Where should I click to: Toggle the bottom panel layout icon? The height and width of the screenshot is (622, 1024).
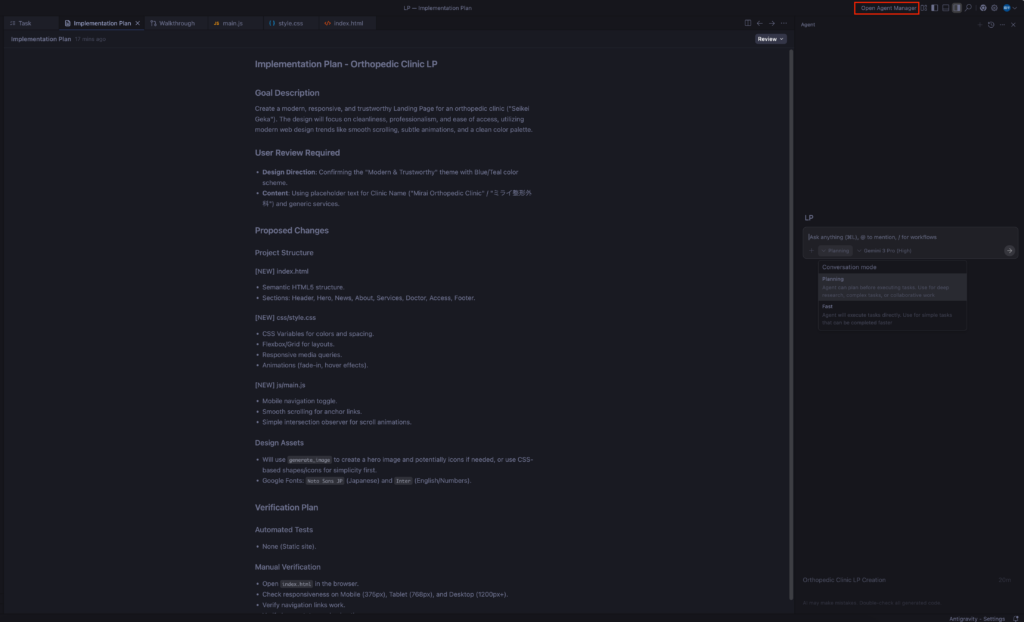945,8
